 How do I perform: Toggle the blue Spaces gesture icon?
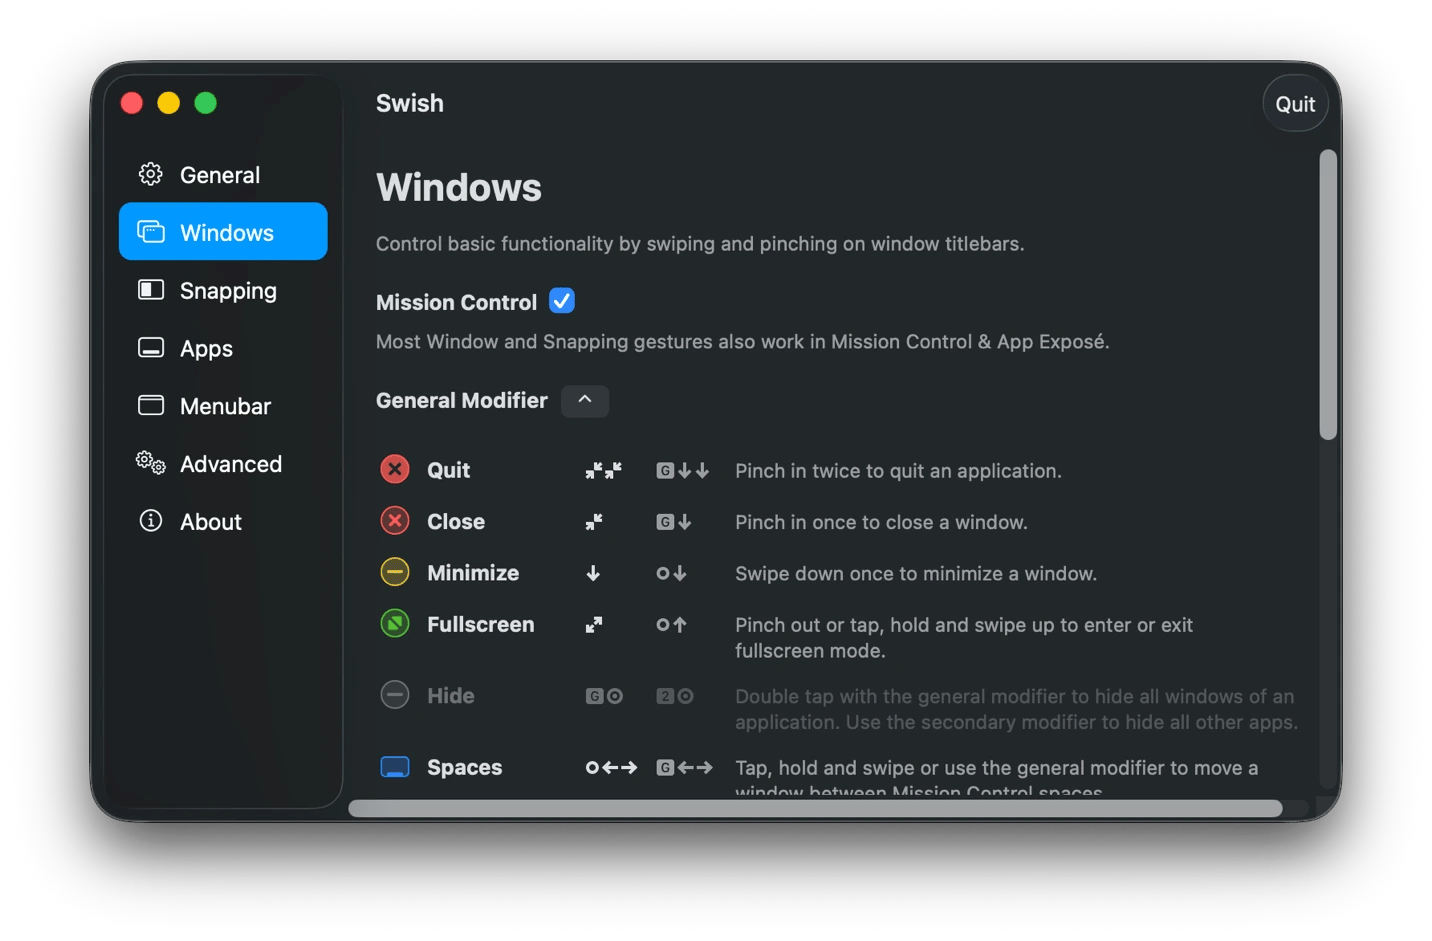395,767
